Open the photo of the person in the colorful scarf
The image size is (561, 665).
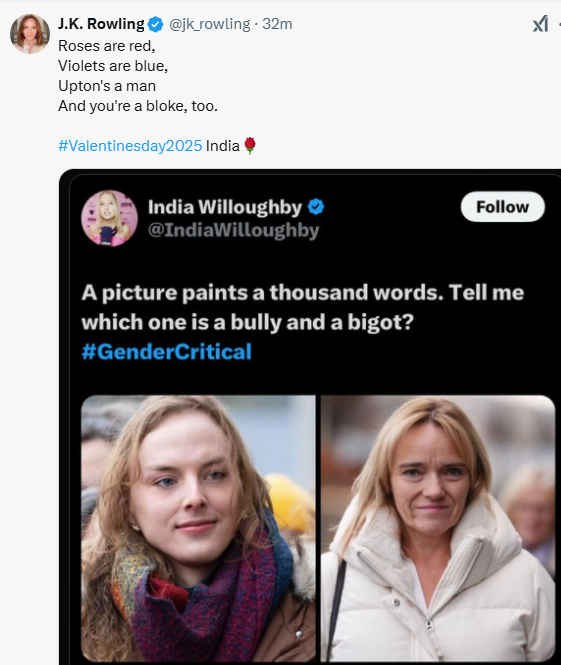(198, 528)
